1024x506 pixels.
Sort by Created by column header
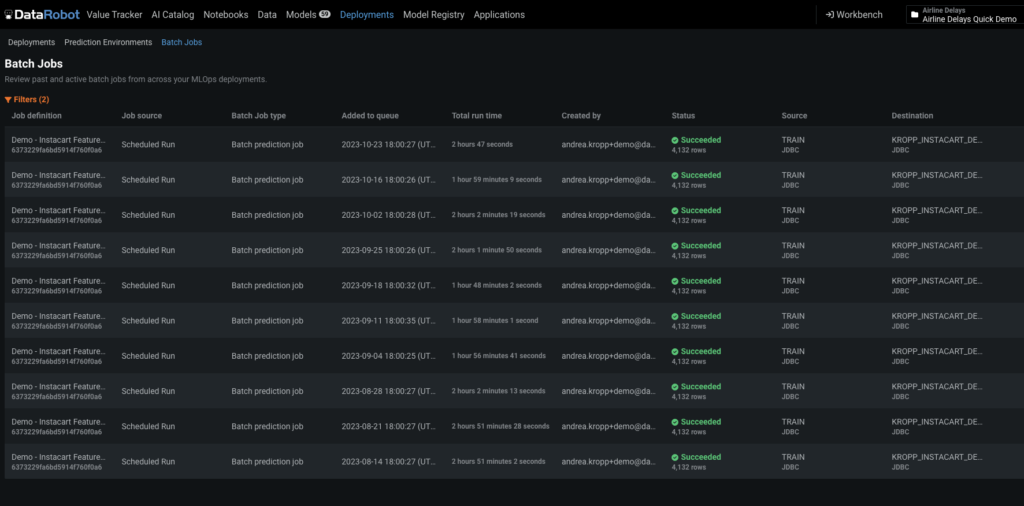(581, 116)
